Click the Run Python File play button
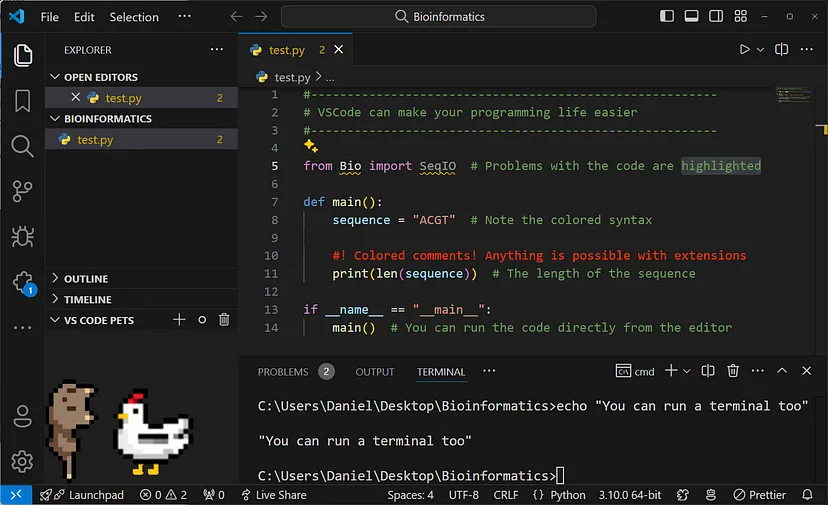 [744, 49]
